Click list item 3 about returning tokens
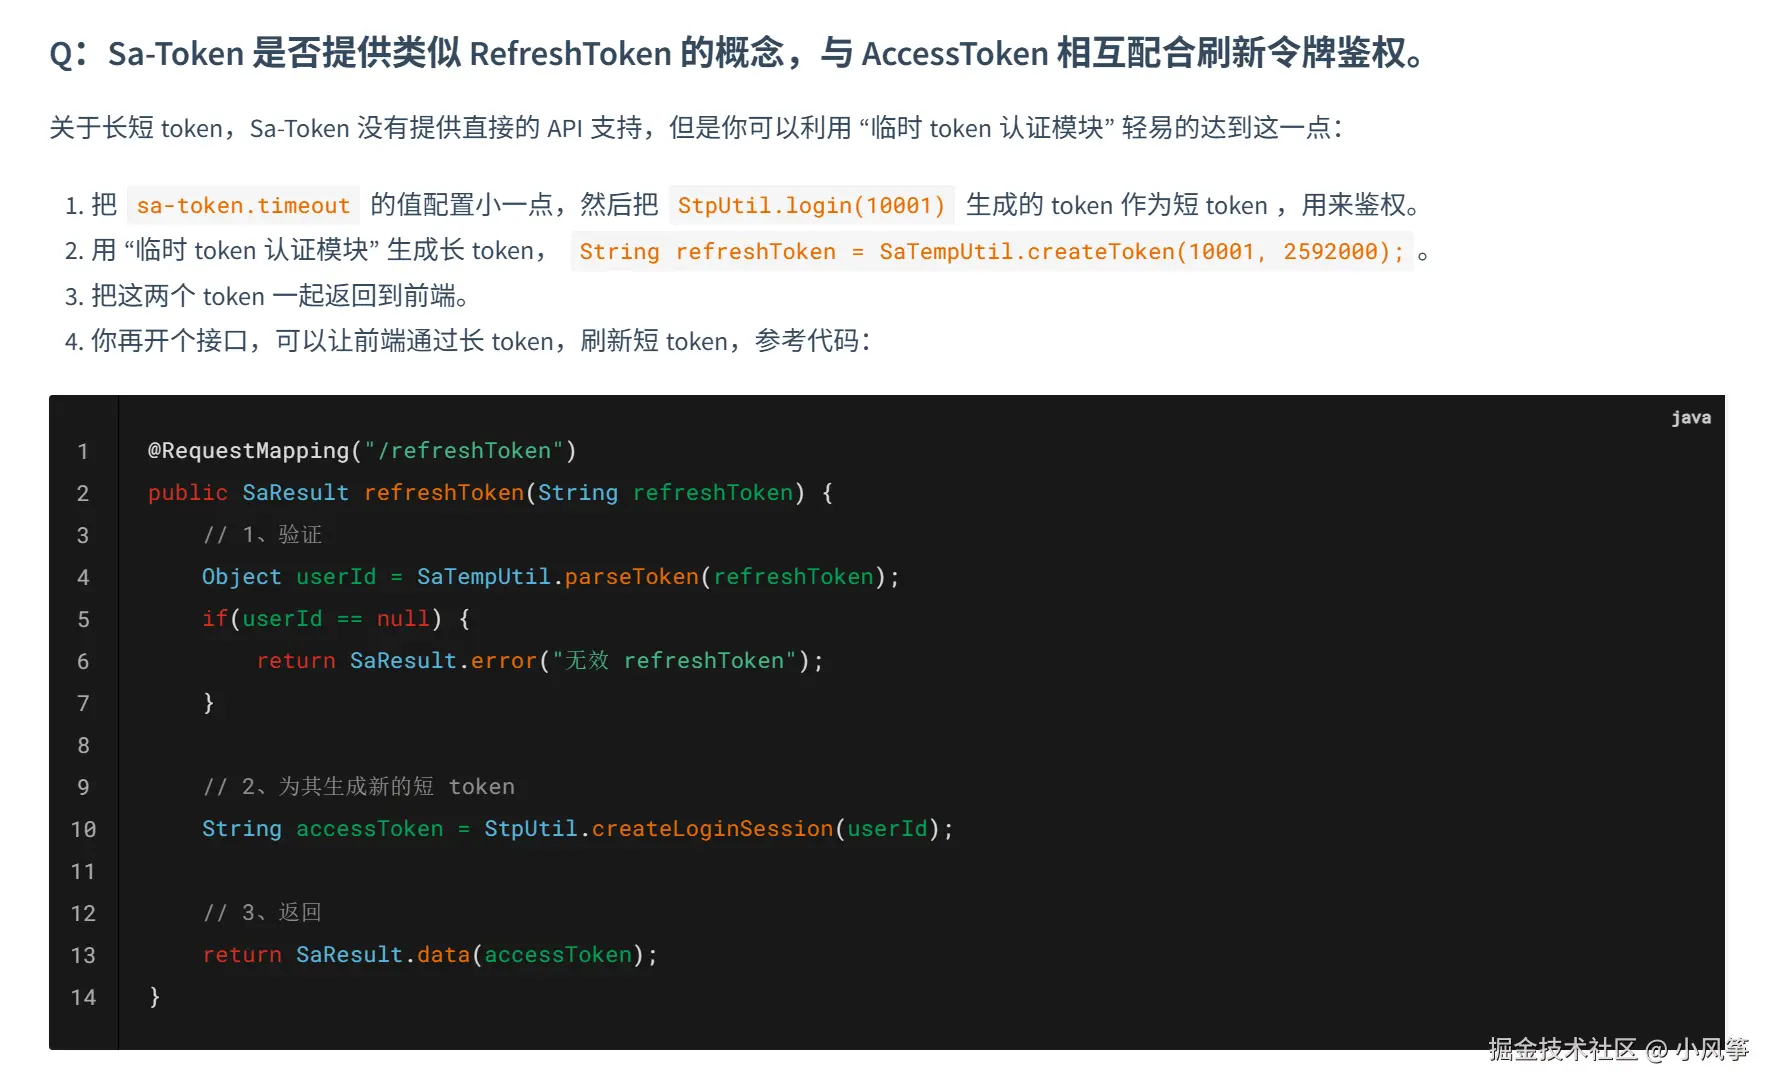This screenshot has width=1778, height=1092. point(268,297)
